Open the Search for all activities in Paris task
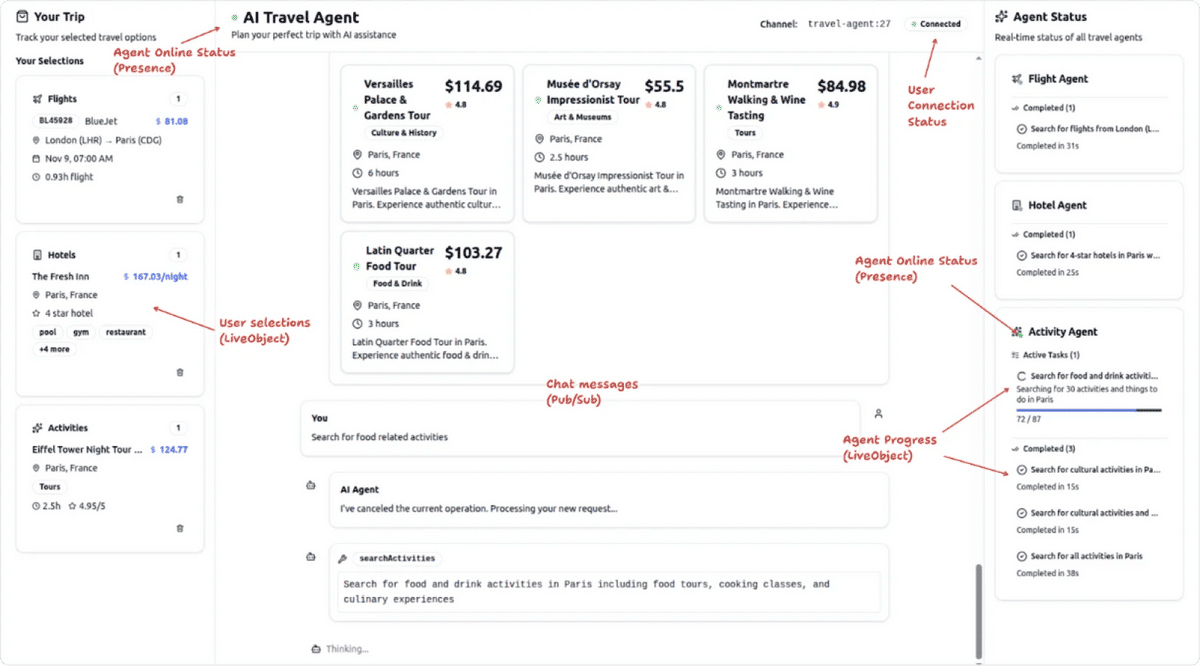 tap(1085, 556)
